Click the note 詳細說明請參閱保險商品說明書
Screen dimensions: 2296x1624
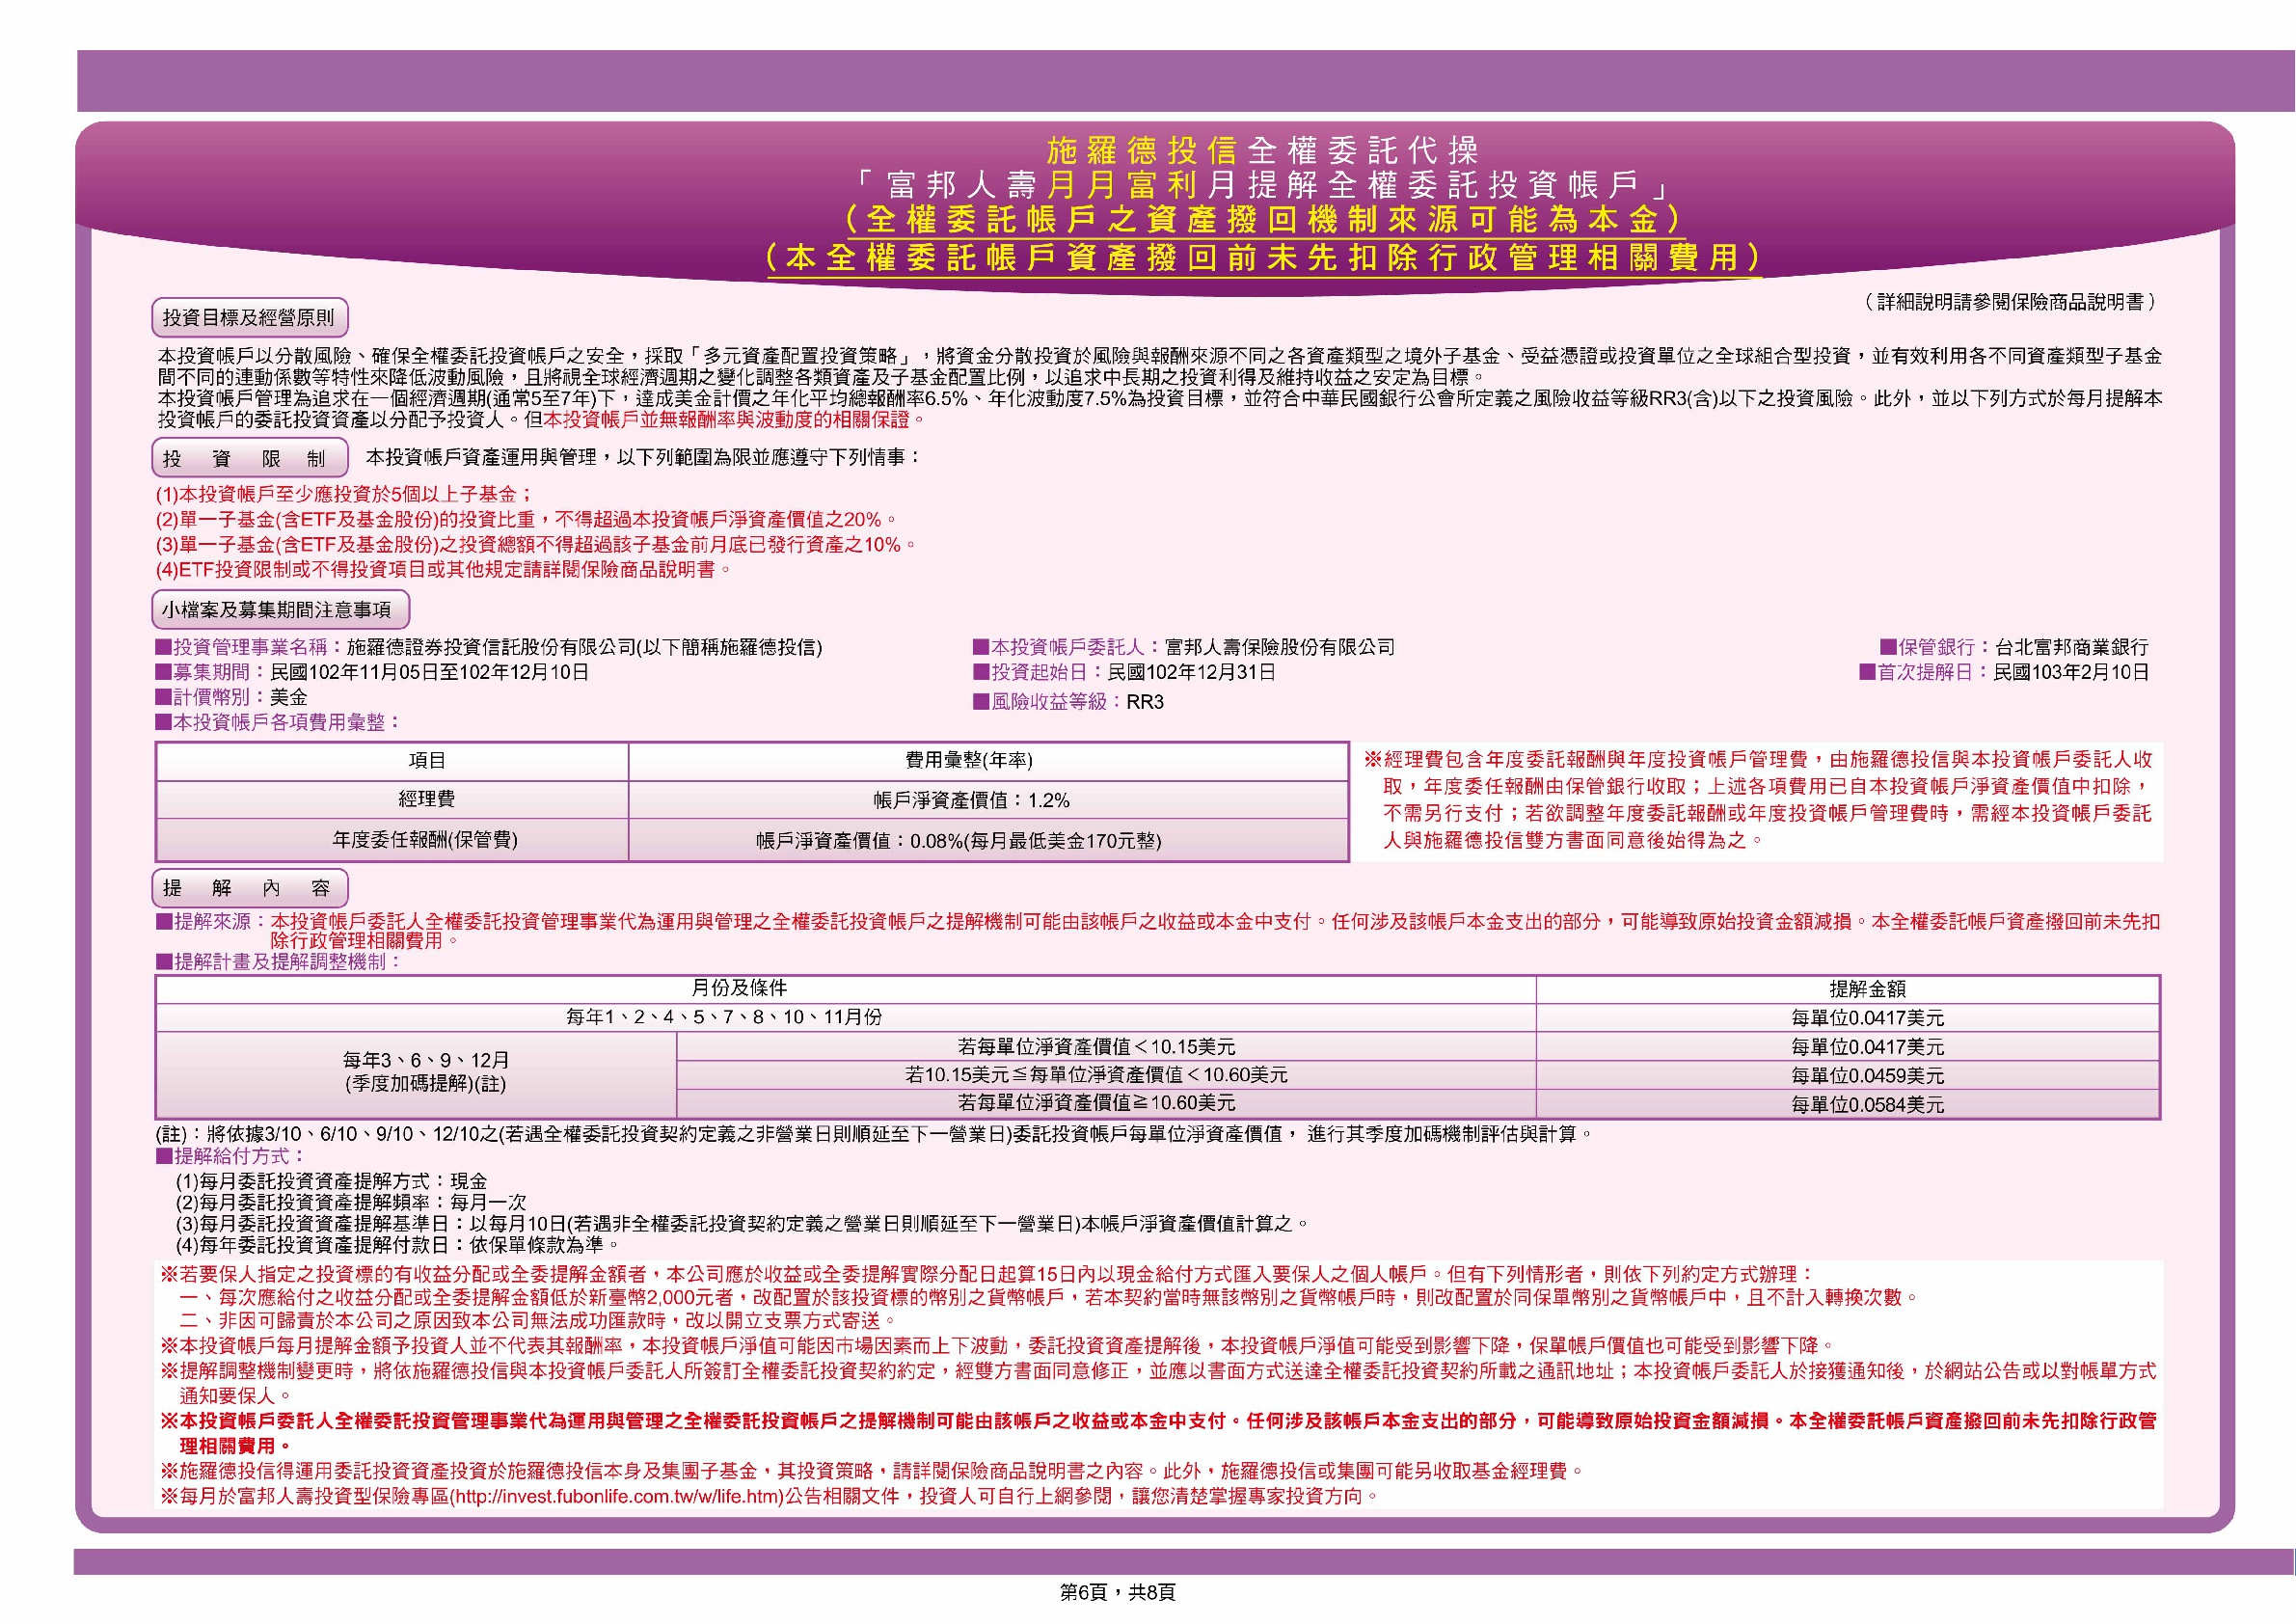pos(2010,302)
